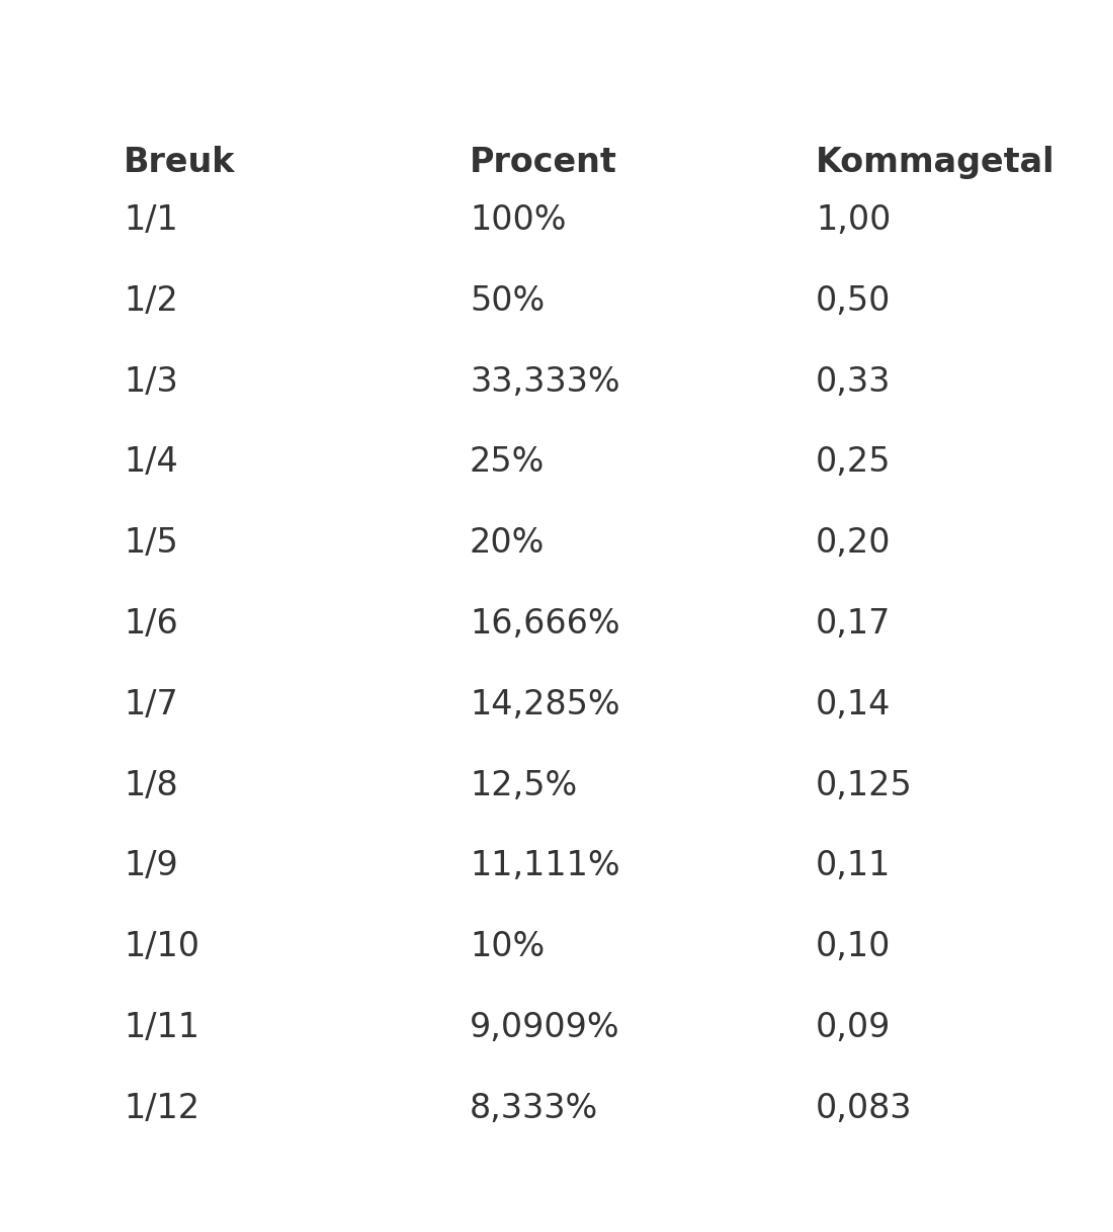1113x1232 pixels.
Task: Click the 0,083 decimal value
Action: coord(864,1108)
